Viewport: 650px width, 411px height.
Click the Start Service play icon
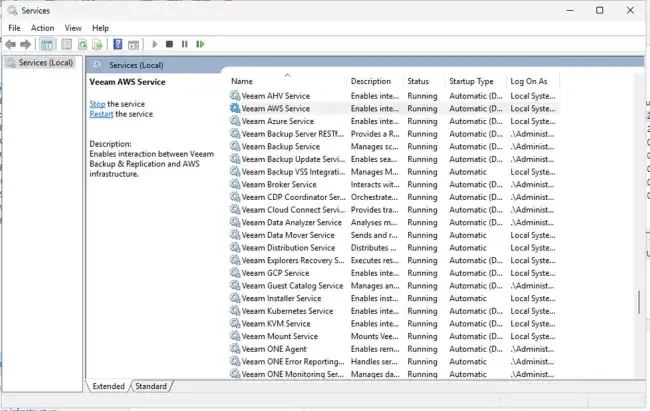pyautogui.click(x=155, y=44)
